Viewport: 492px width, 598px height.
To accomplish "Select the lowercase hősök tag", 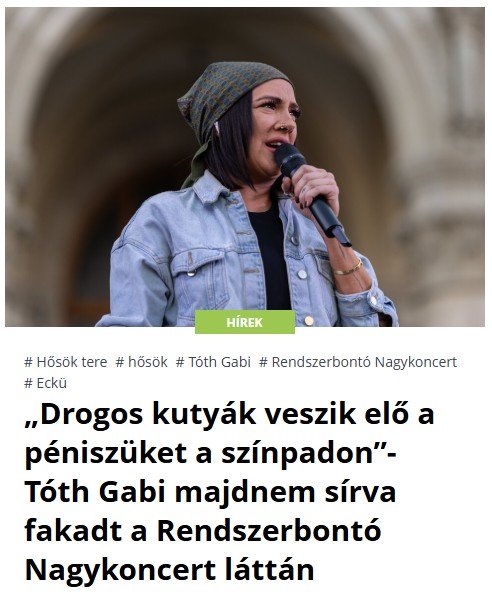I will 141,362.
